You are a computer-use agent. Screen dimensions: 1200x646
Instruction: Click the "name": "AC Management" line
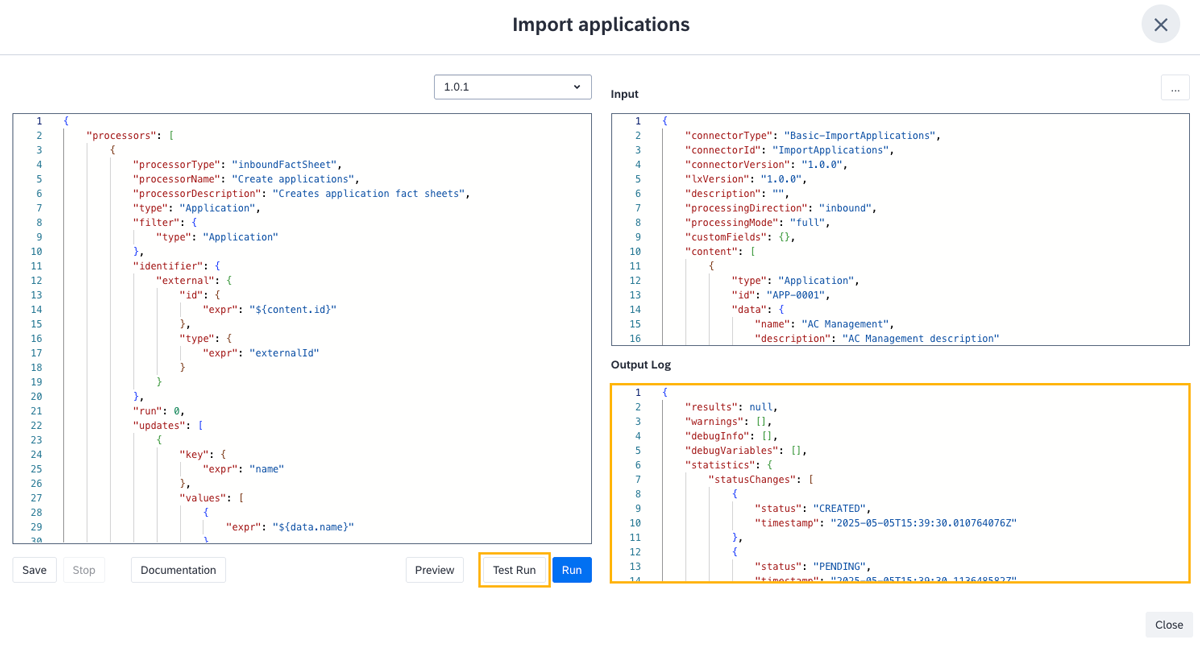825,324
